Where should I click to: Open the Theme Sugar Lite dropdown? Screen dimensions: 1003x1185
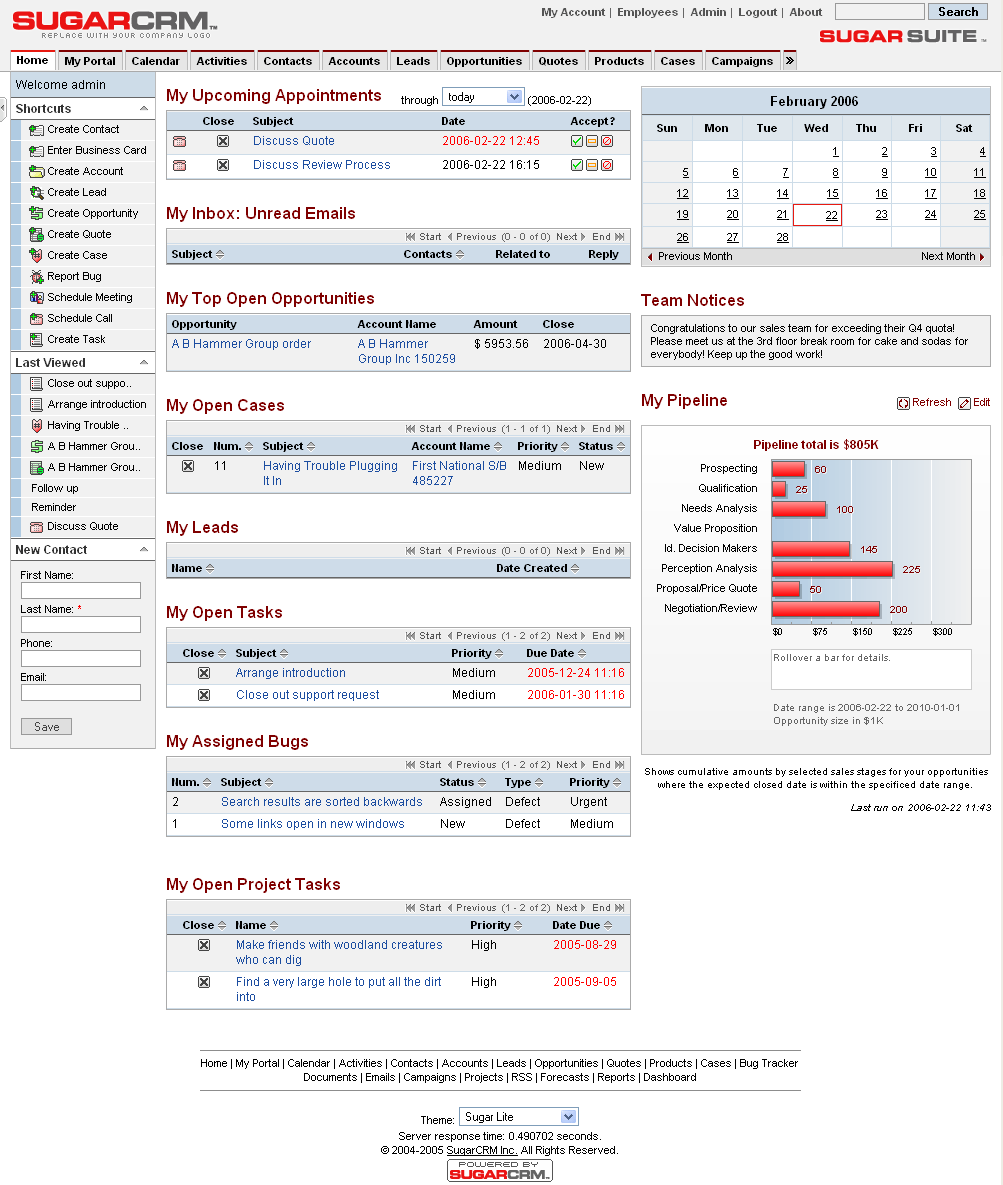[x=519, y=1117]
